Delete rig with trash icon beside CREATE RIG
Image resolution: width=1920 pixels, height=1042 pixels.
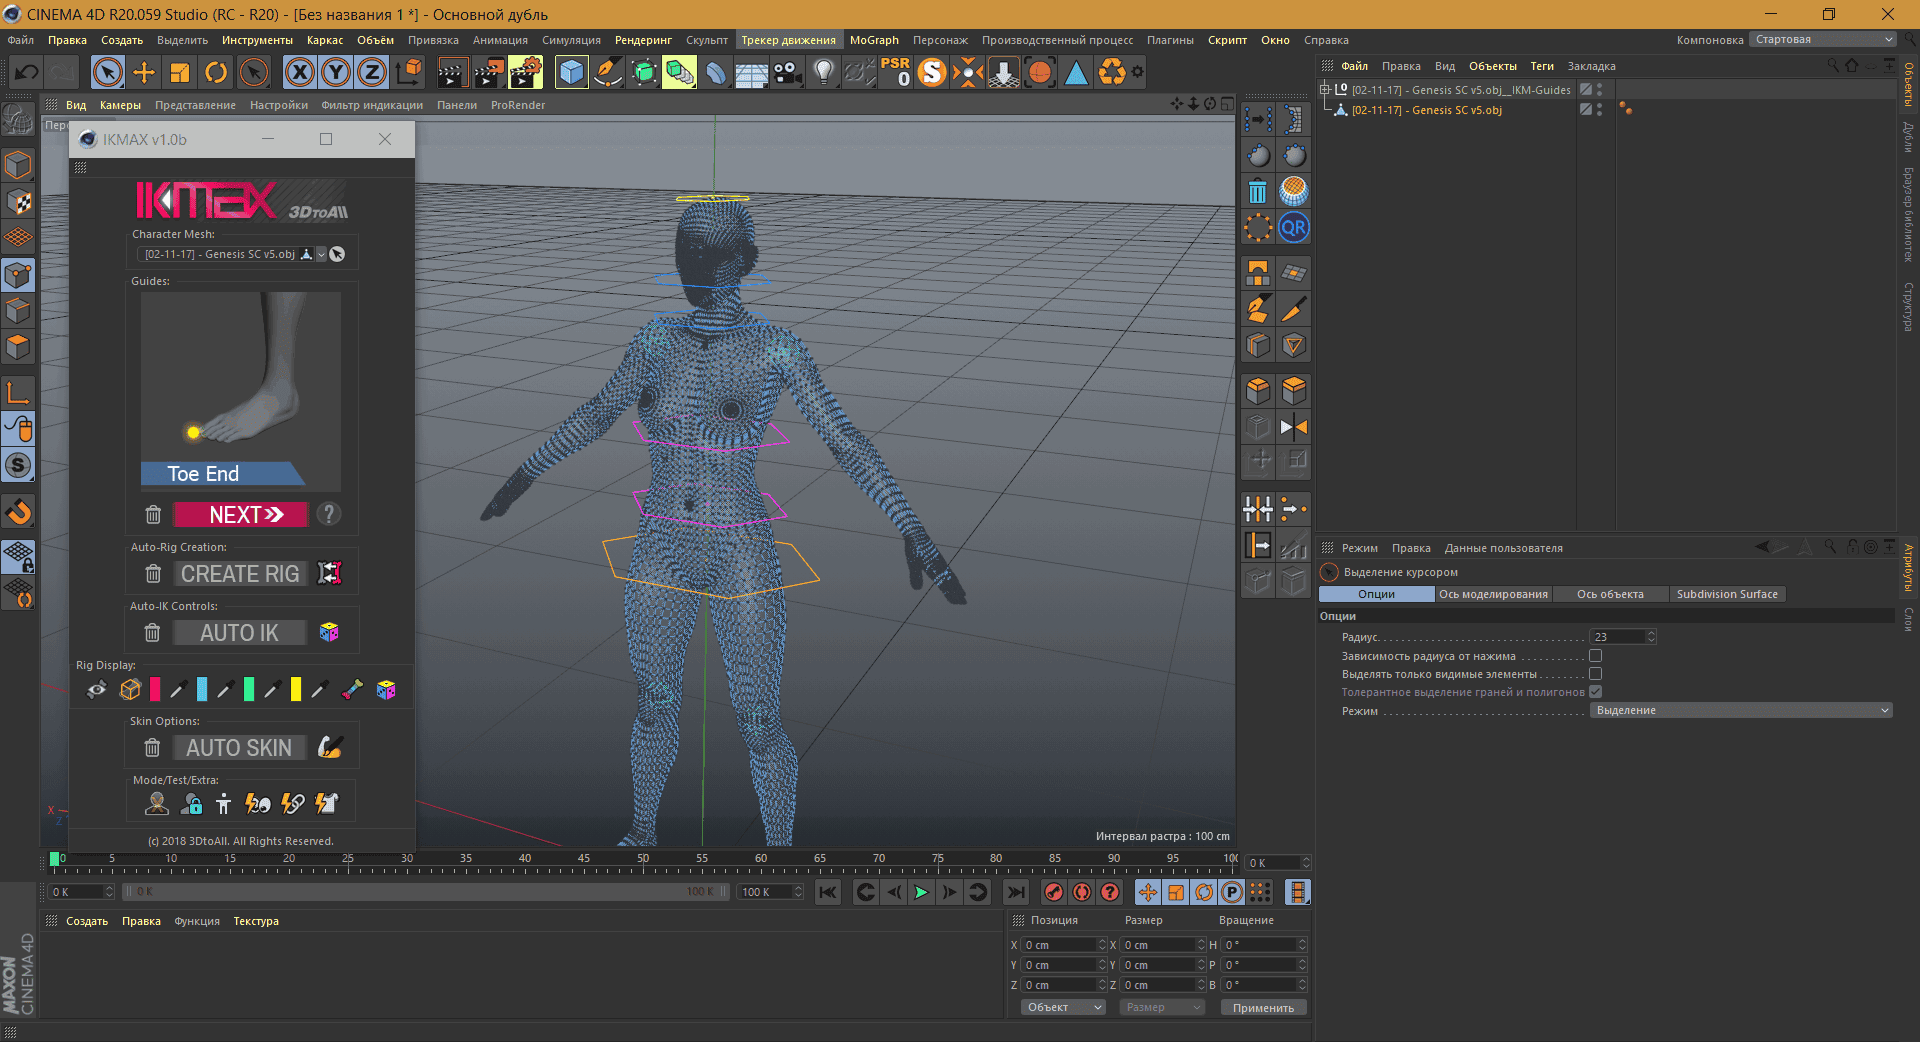click(153, 574)
